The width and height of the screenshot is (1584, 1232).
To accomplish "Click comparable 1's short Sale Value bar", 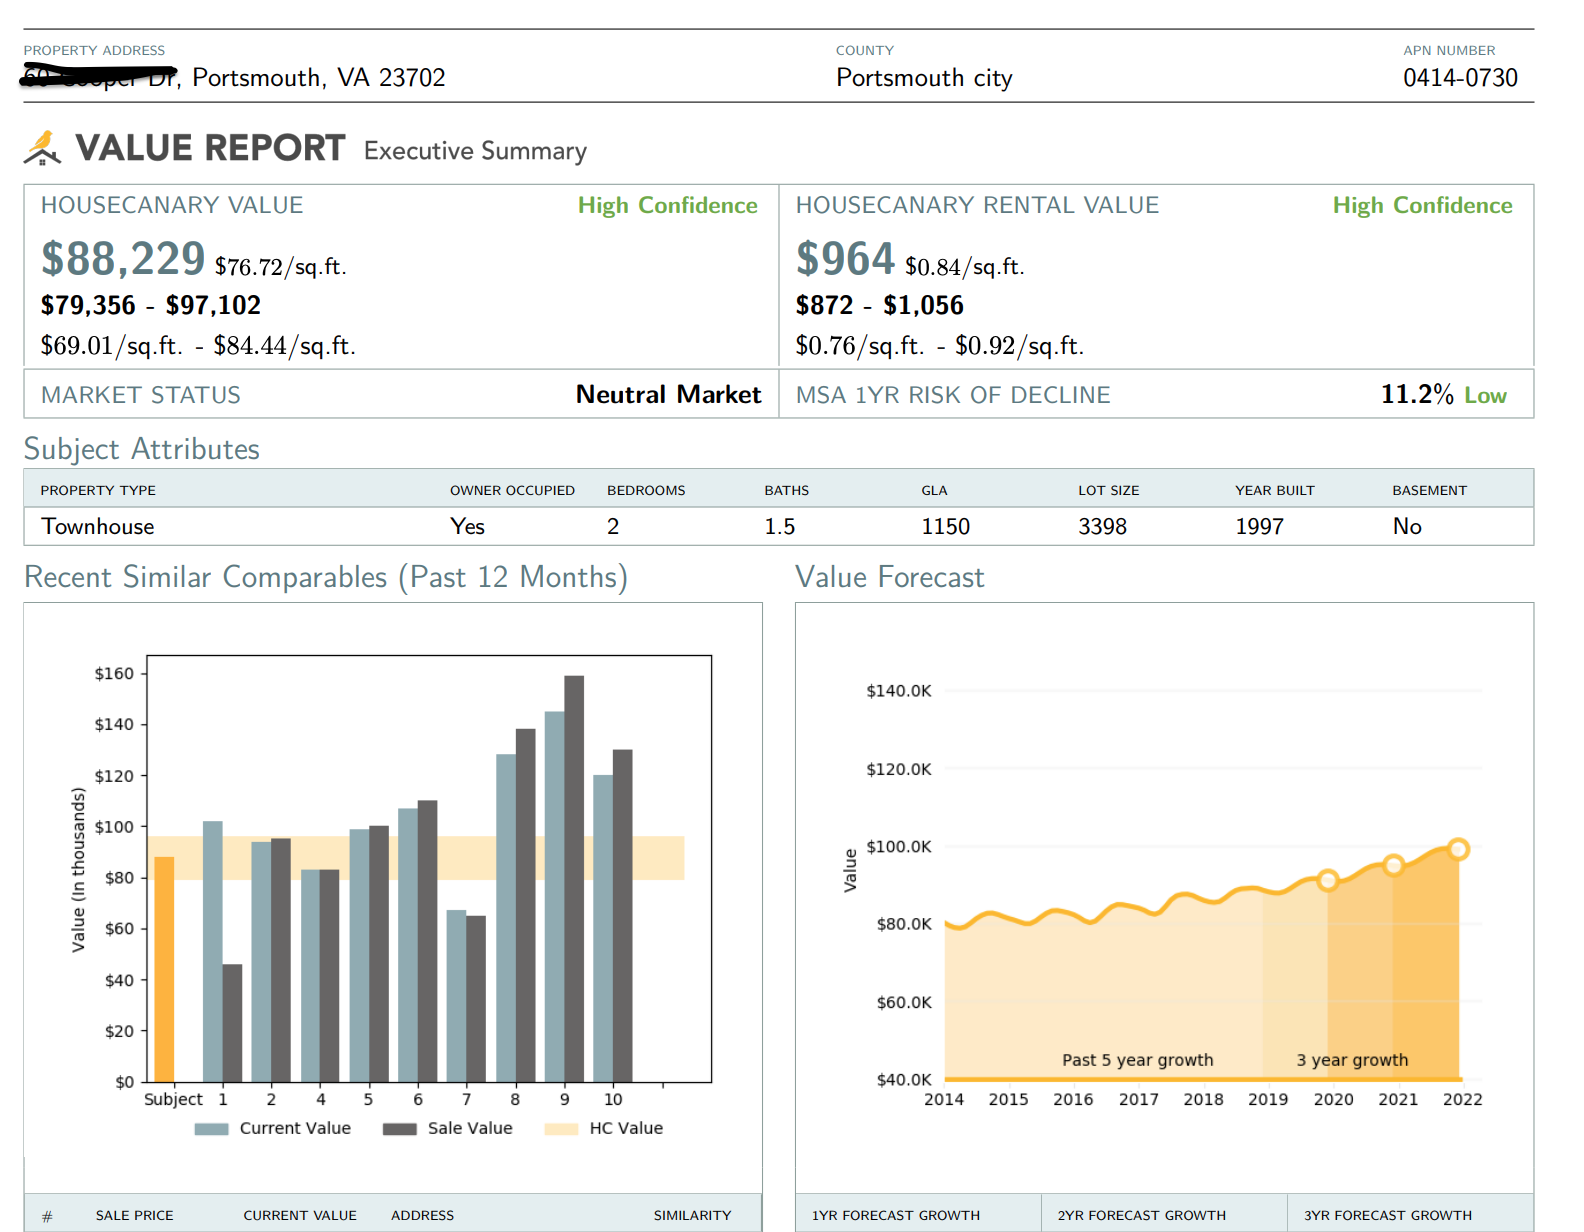I will click(232, 1022).
